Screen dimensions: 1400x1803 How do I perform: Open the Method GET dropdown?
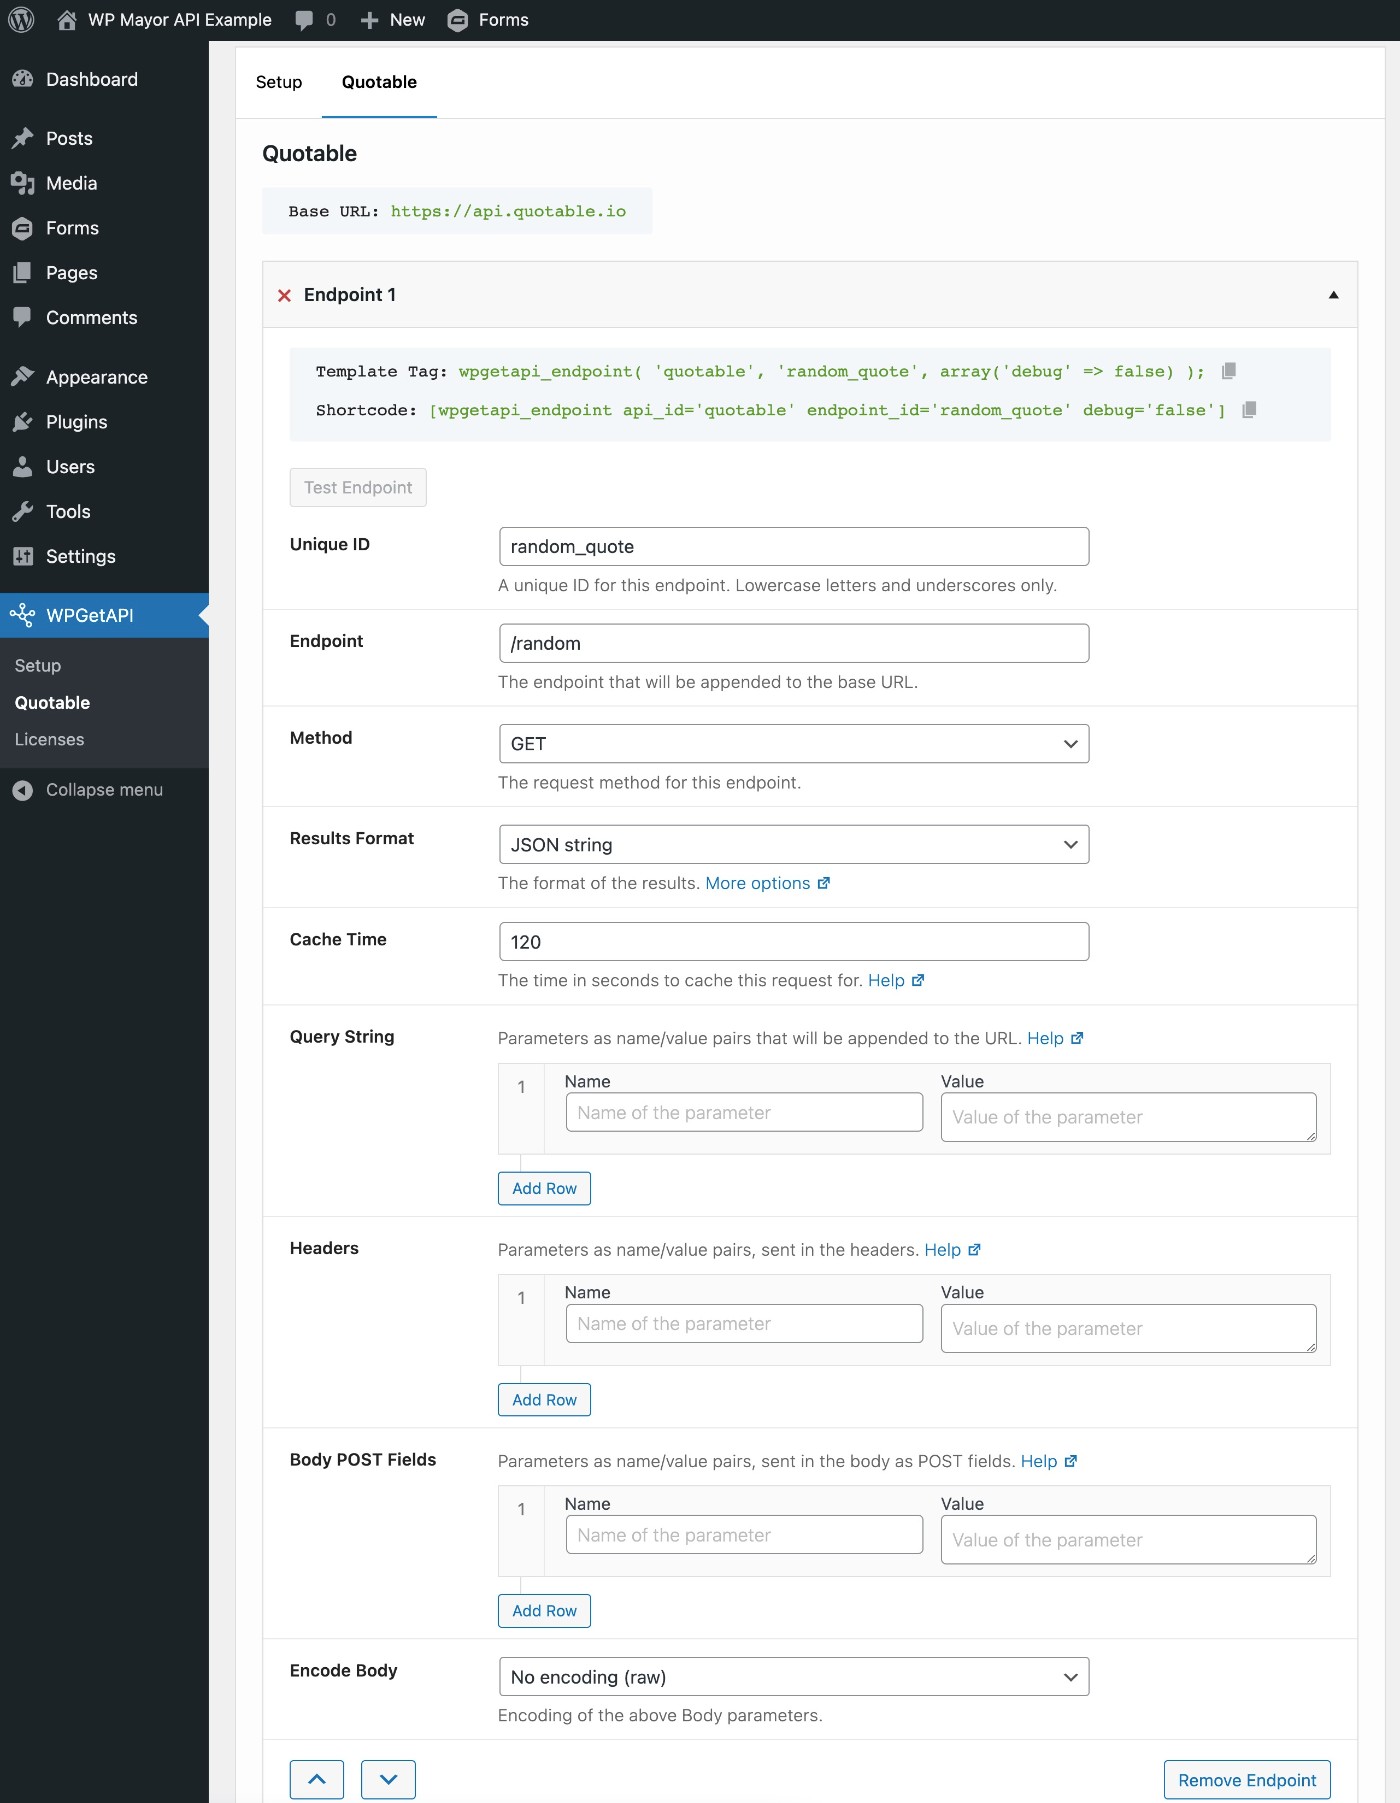(794, 744)
